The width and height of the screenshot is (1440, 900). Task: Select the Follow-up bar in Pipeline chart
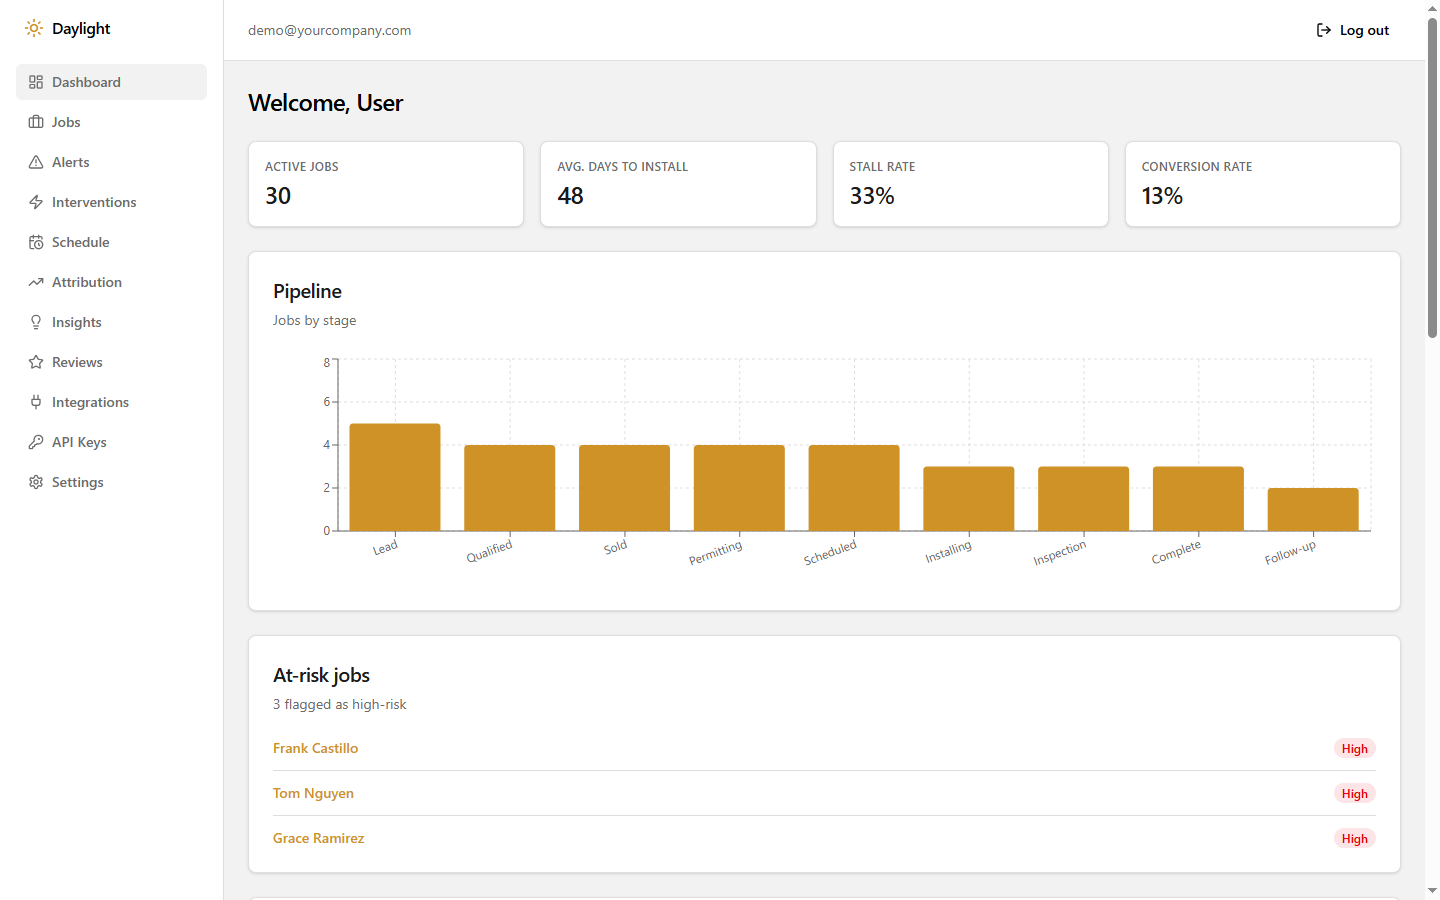pos(1313,510)
